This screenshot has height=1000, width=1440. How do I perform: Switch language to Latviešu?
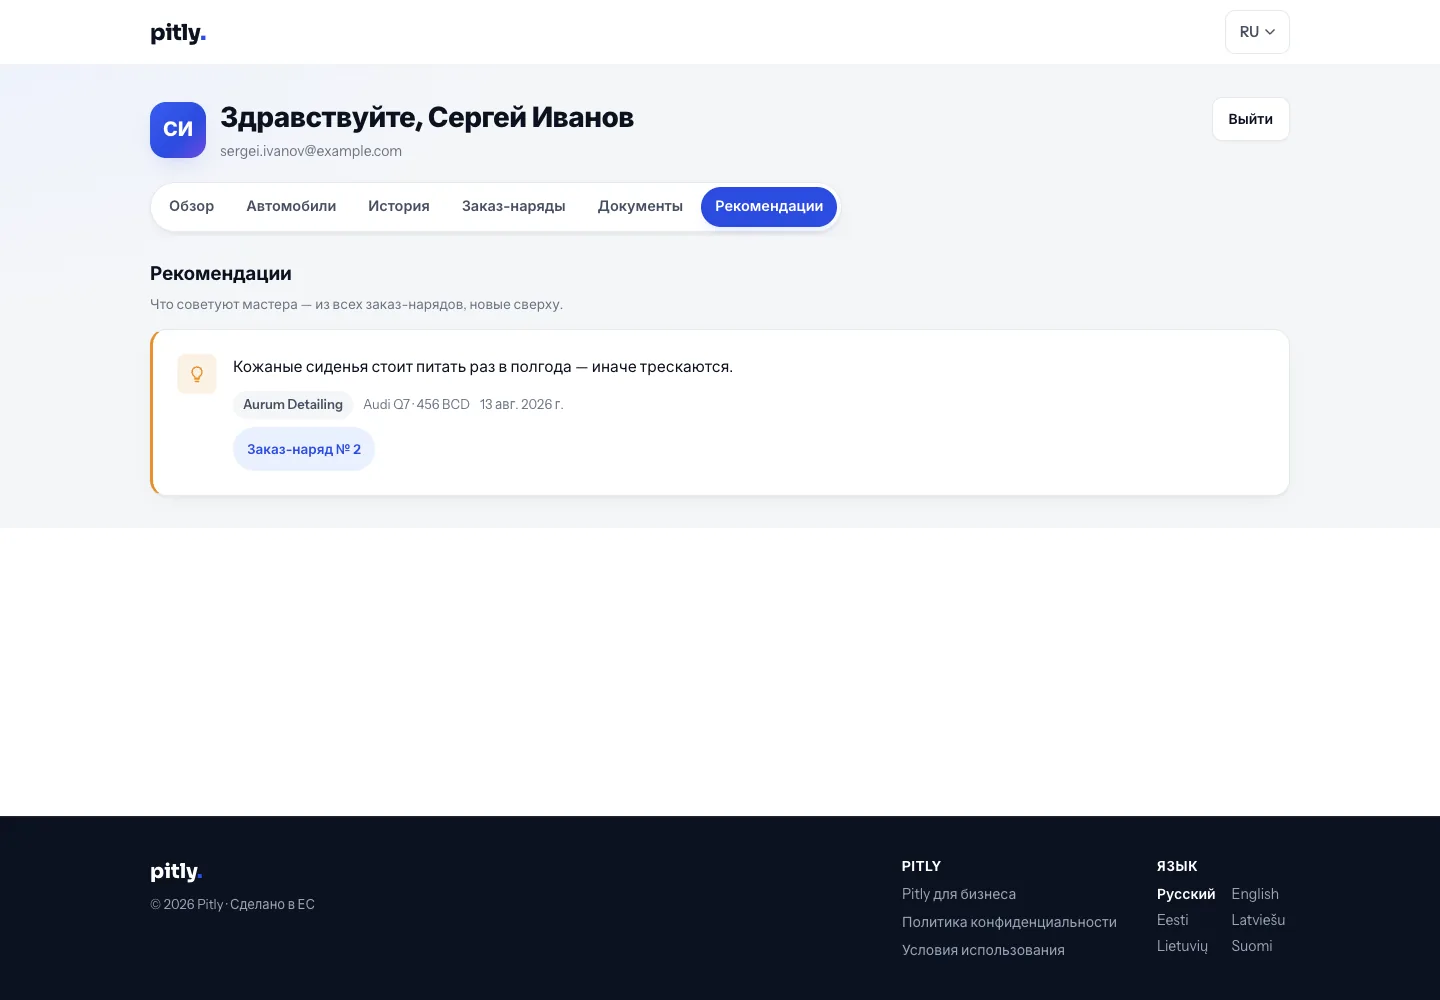point(1258,920)
